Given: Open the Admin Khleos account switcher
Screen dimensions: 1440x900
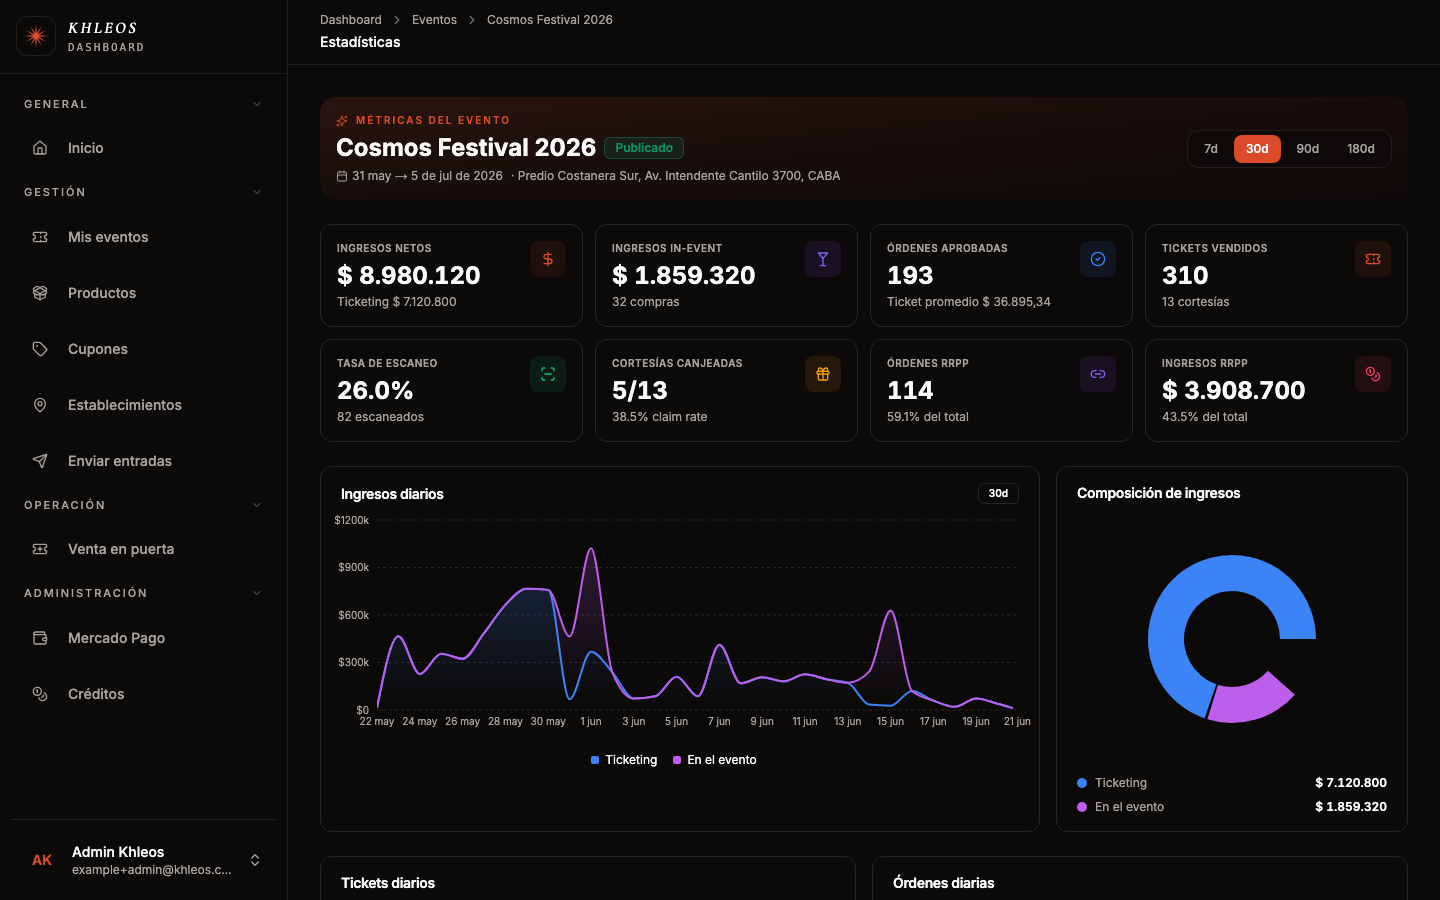Looking at the screenshot, I should (143, 860).
